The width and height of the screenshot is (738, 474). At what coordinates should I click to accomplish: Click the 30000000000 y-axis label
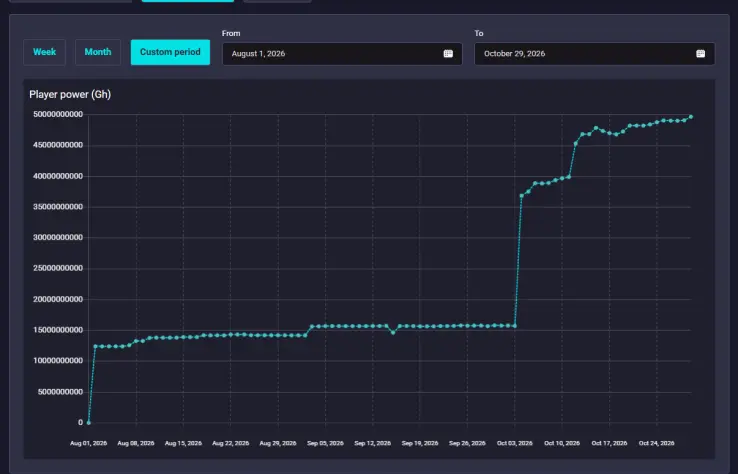[58, 238]
